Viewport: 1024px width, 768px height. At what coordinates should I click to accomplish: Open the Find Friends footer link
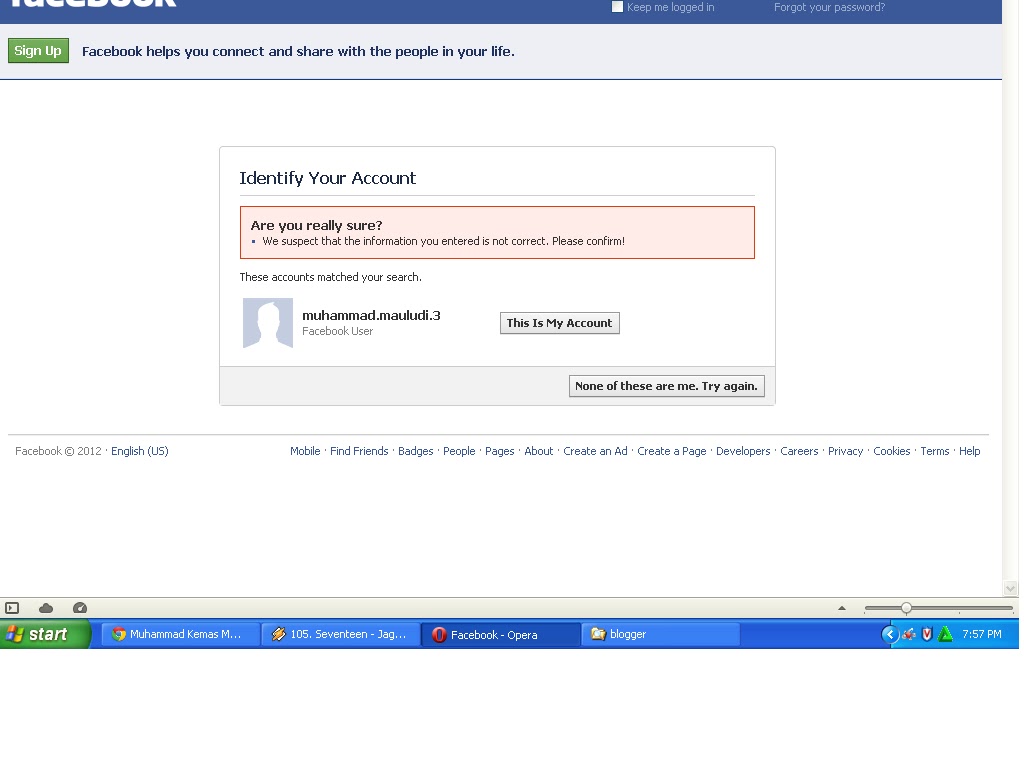tap(359, 451)
